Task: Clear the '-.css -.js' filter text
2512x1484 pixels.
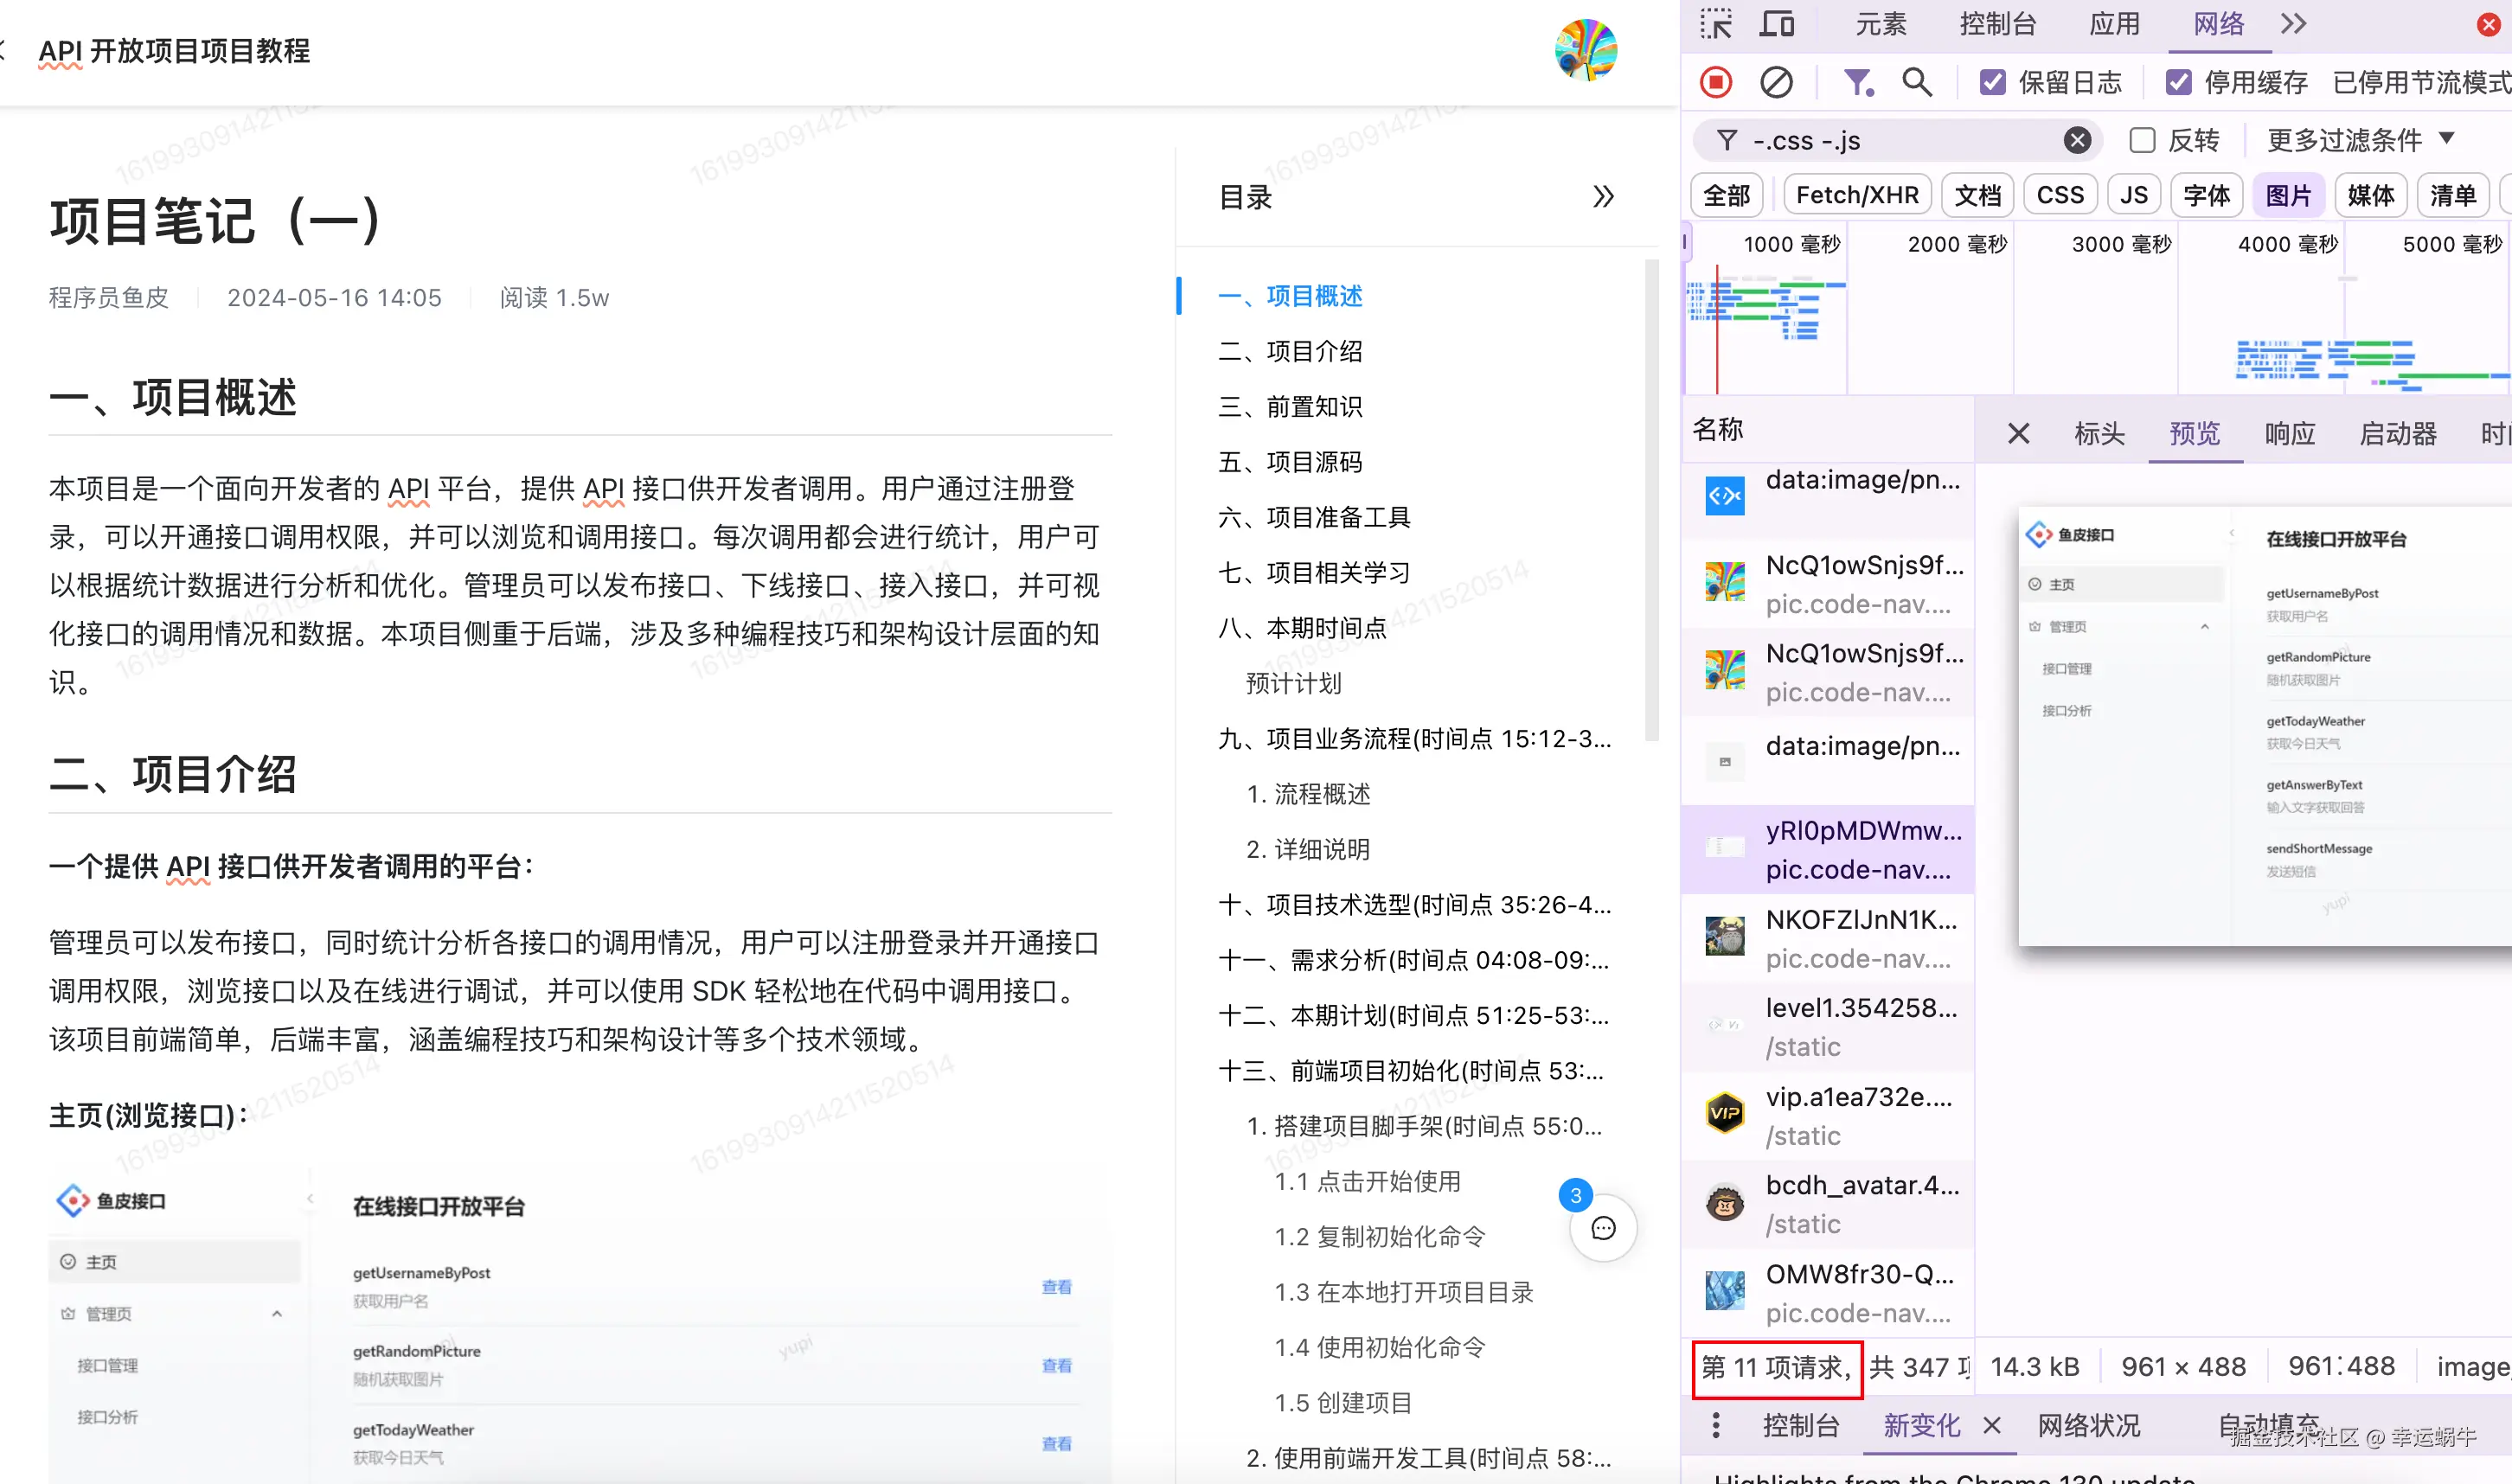Action: 2077,141
